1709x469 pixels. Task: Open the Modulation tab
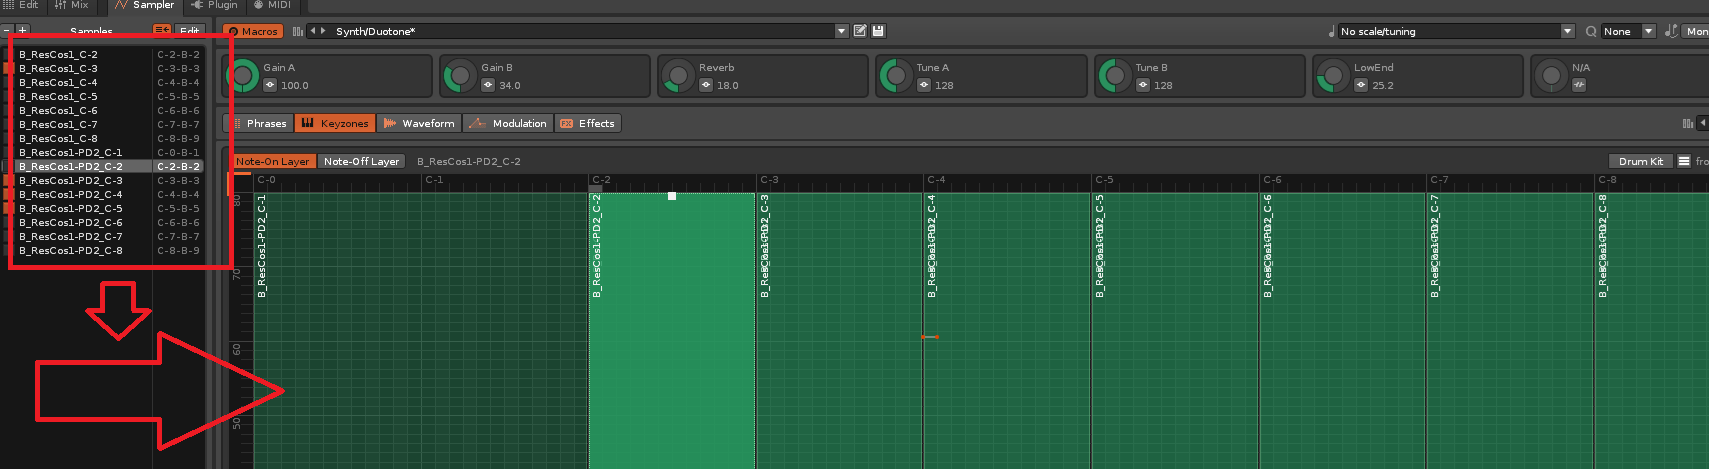click(508, 123)
